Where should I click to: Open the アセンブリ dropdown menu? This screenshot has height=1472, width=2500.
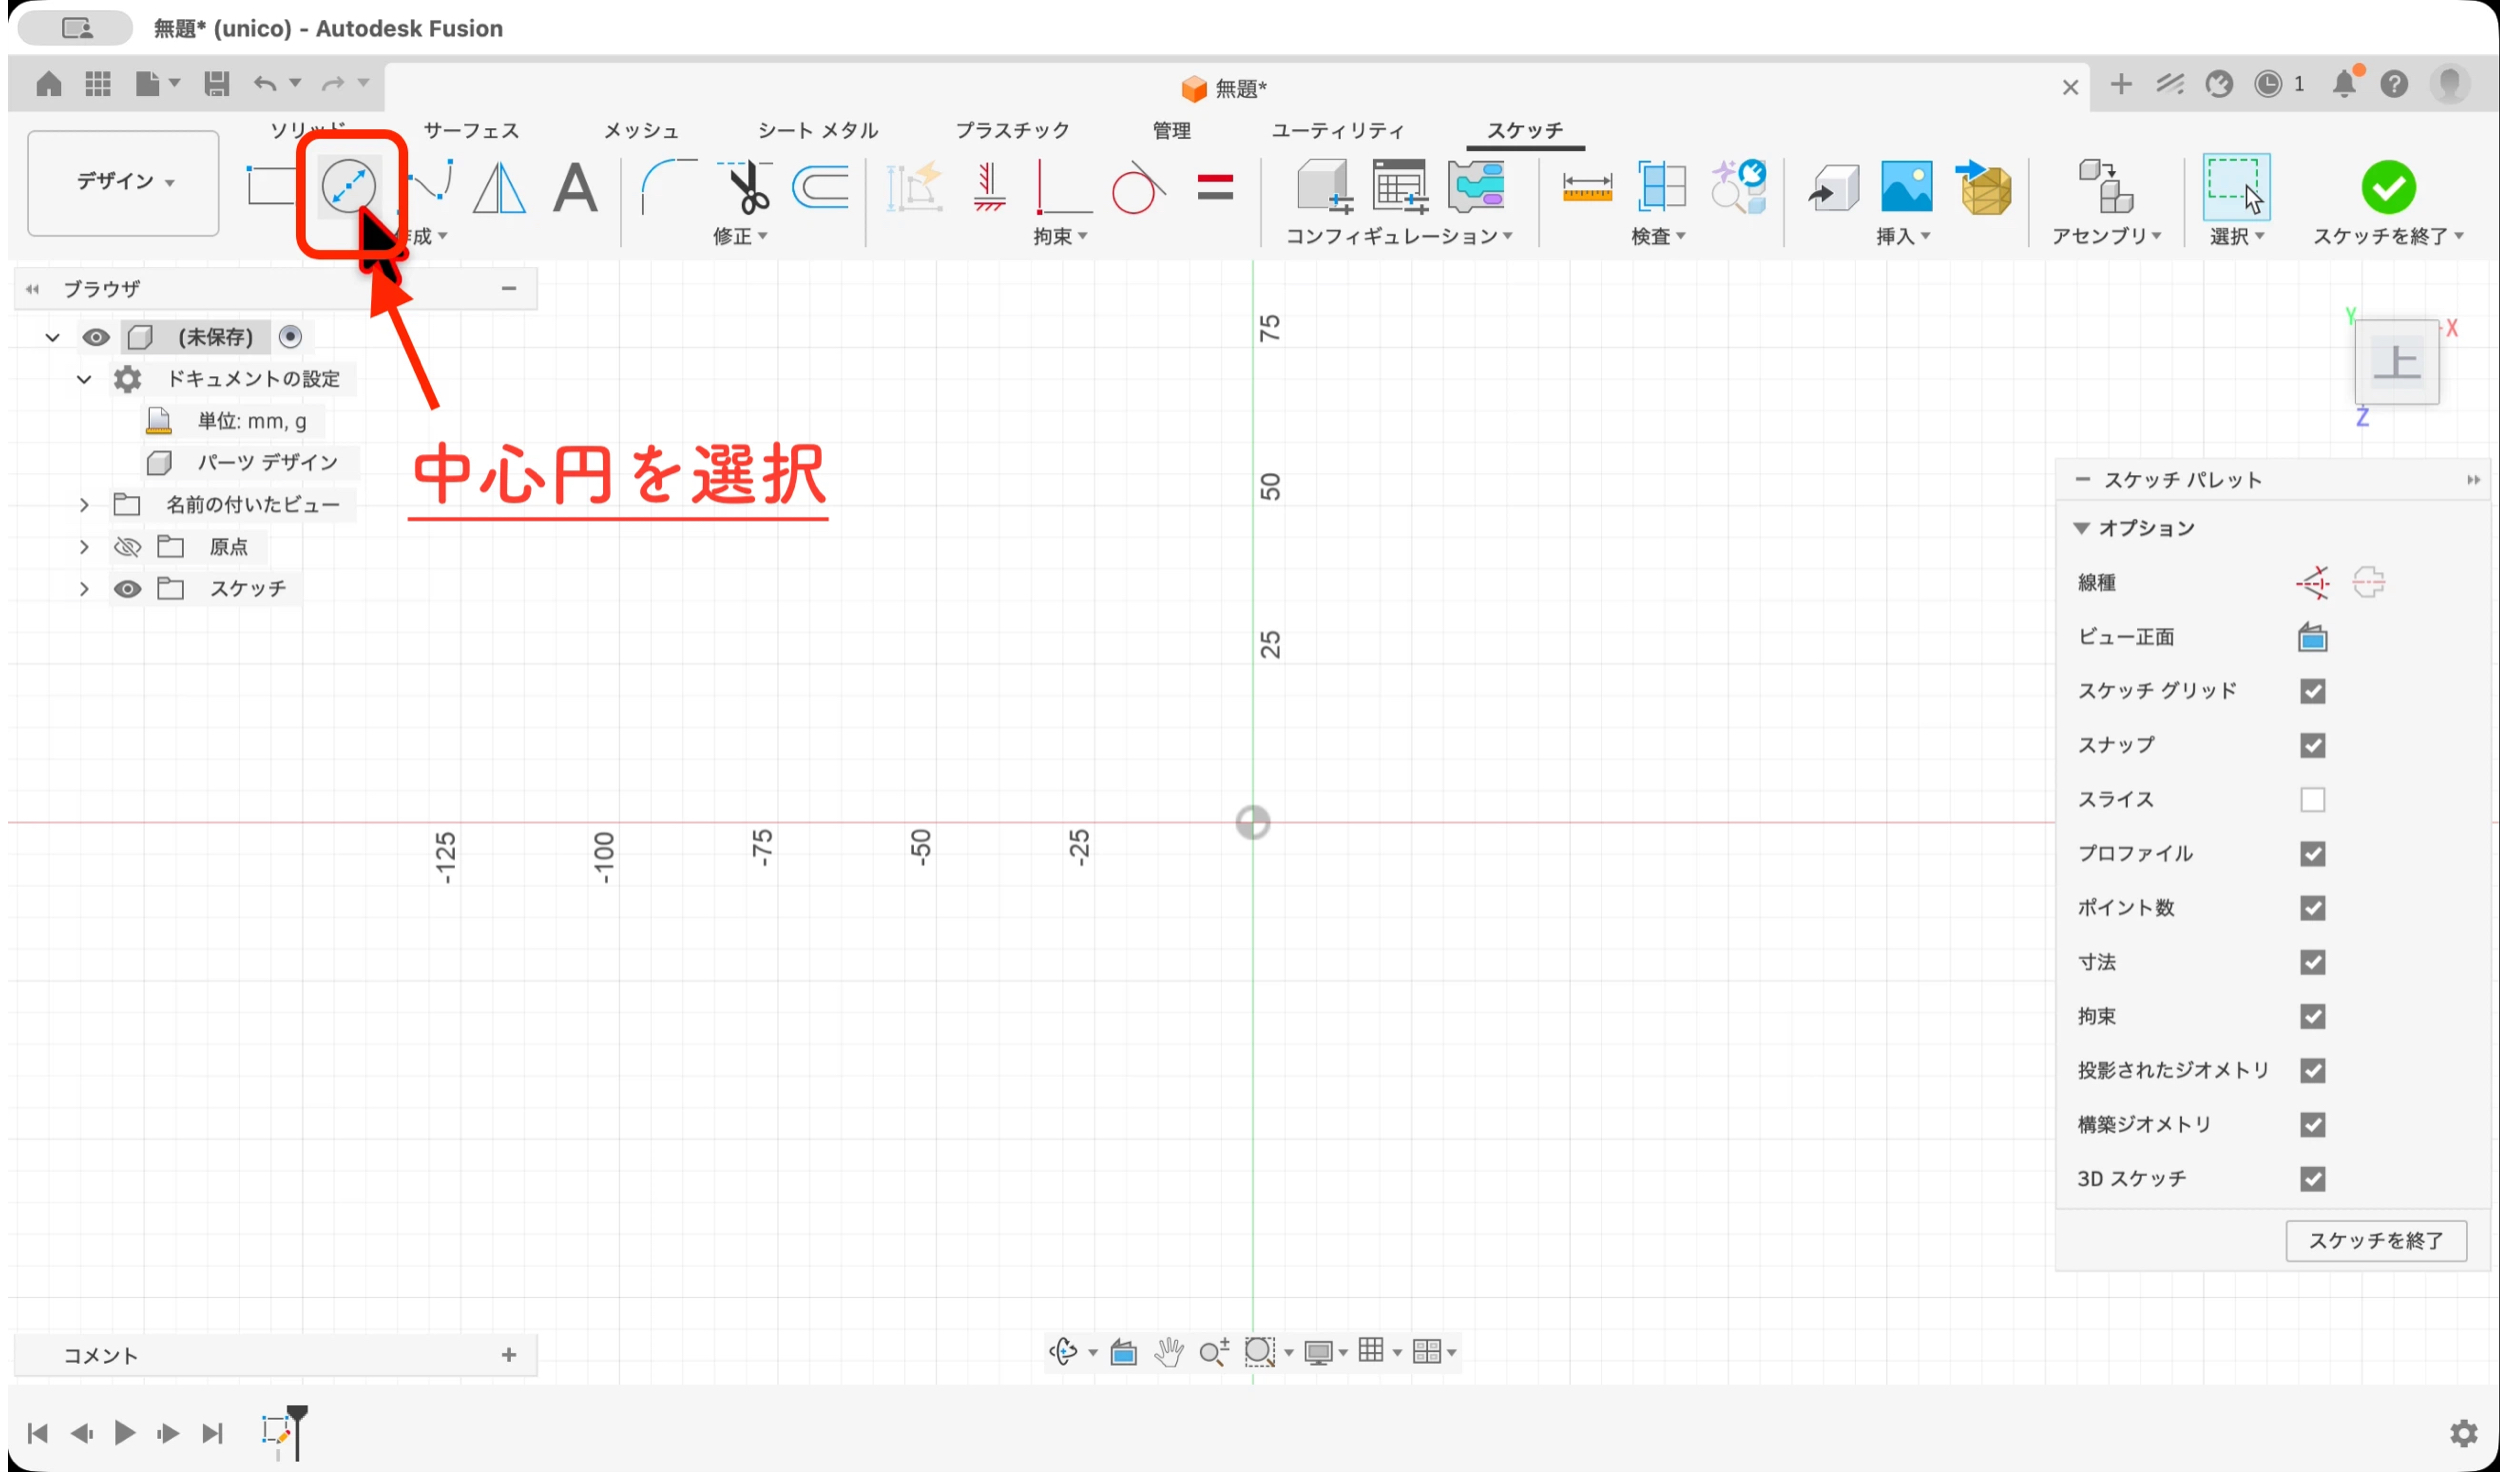[2106, 237]
